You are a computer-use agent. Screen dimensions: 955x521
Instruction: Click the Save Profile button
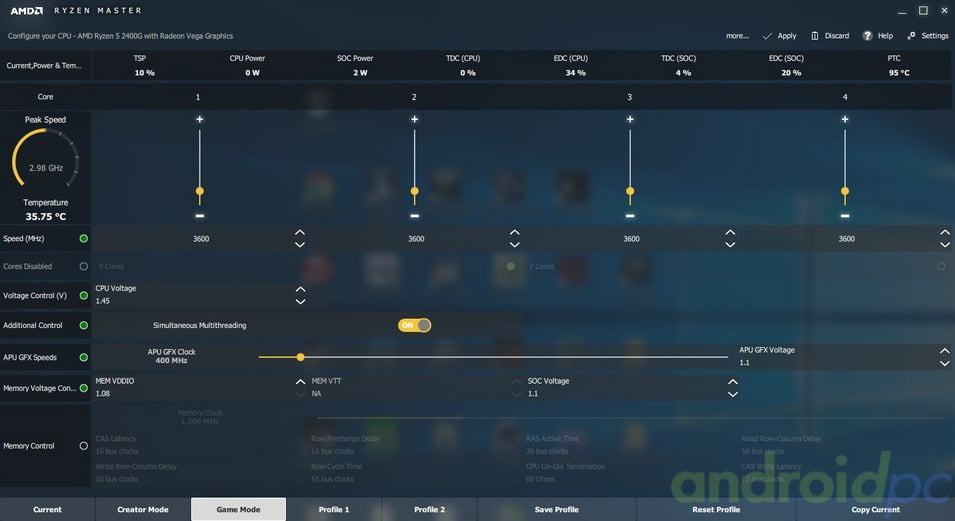click(557, 509)
